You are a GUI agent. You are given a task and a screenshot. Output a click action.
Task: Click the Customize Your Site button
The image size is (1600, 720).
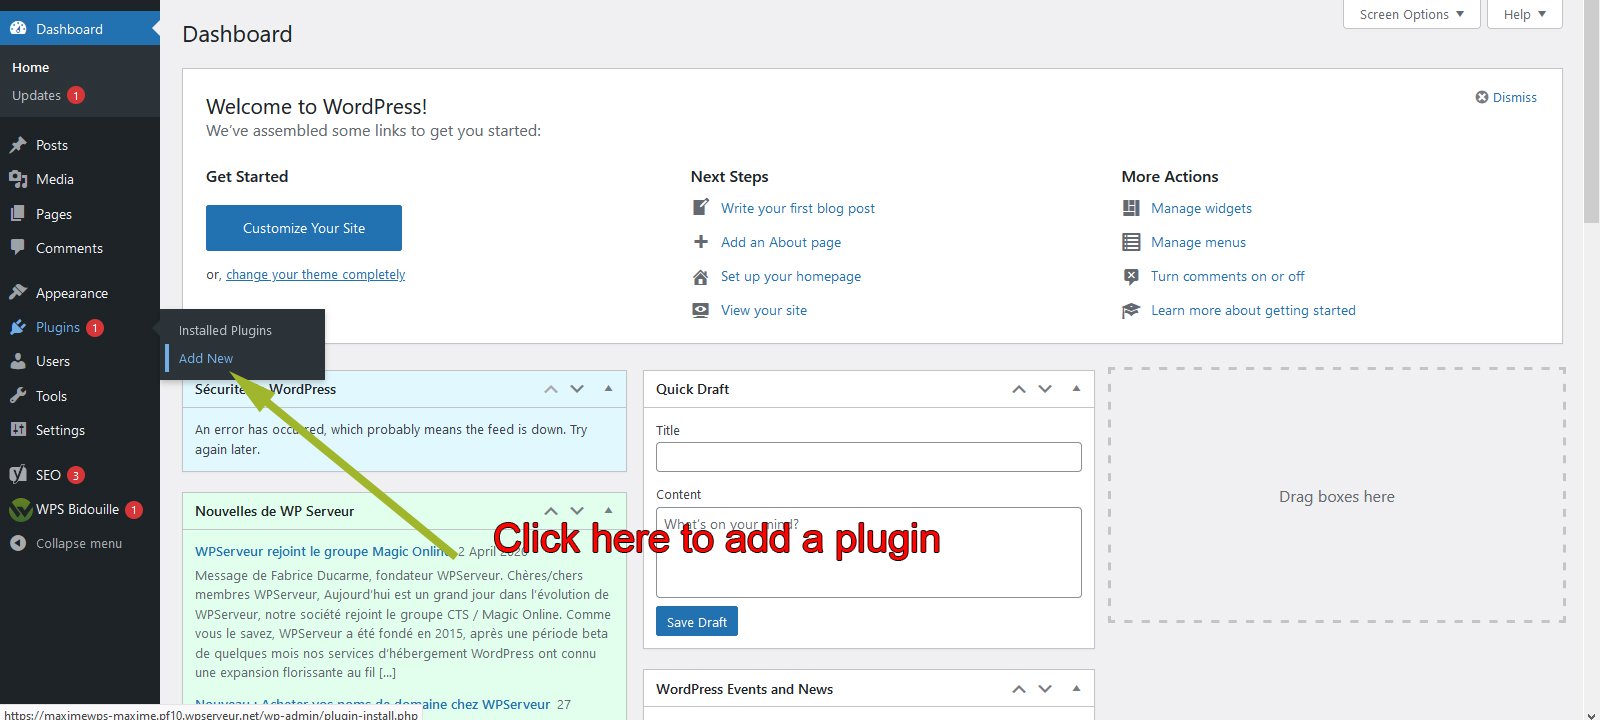tap(304, 228)
